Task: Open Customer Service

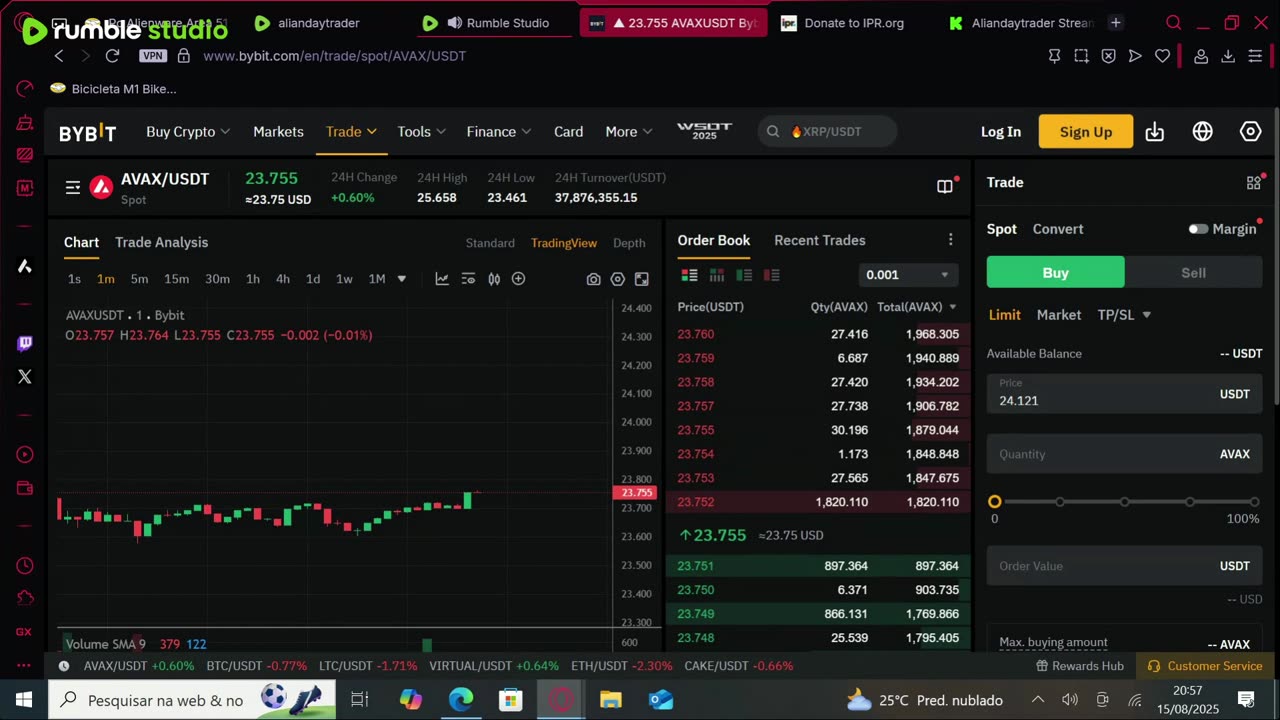Action: pos(1205,666)
